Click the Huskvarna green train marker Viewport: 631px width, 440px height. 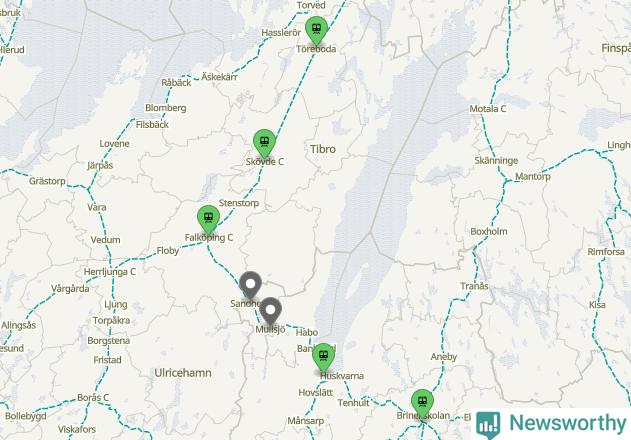point(324,357)
